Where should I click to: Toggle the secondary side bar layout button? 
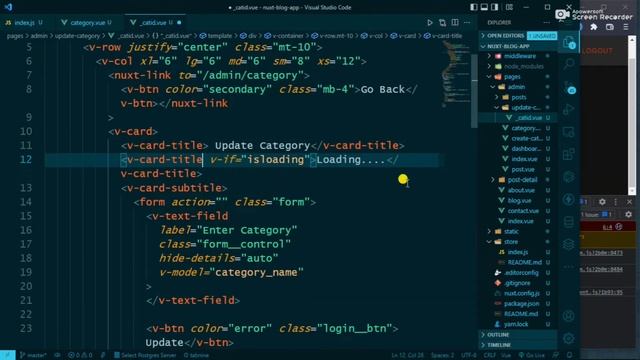[x=495, y=7]
